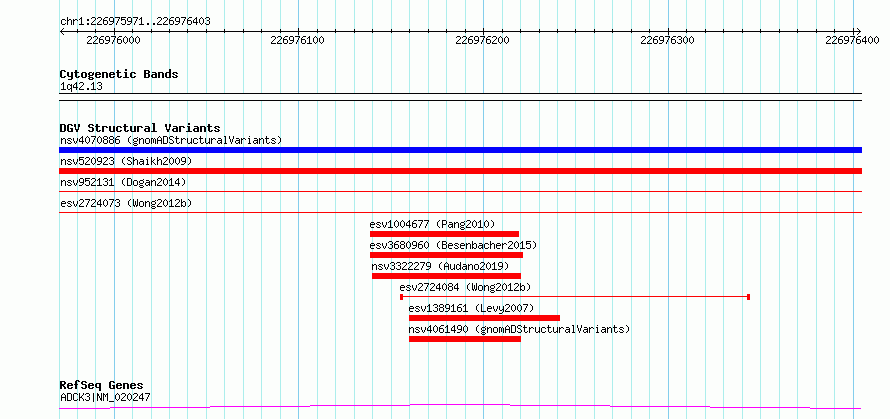Click the esv2724073 (Wong2012b) label
890x419 pixels.
[124, 203]
